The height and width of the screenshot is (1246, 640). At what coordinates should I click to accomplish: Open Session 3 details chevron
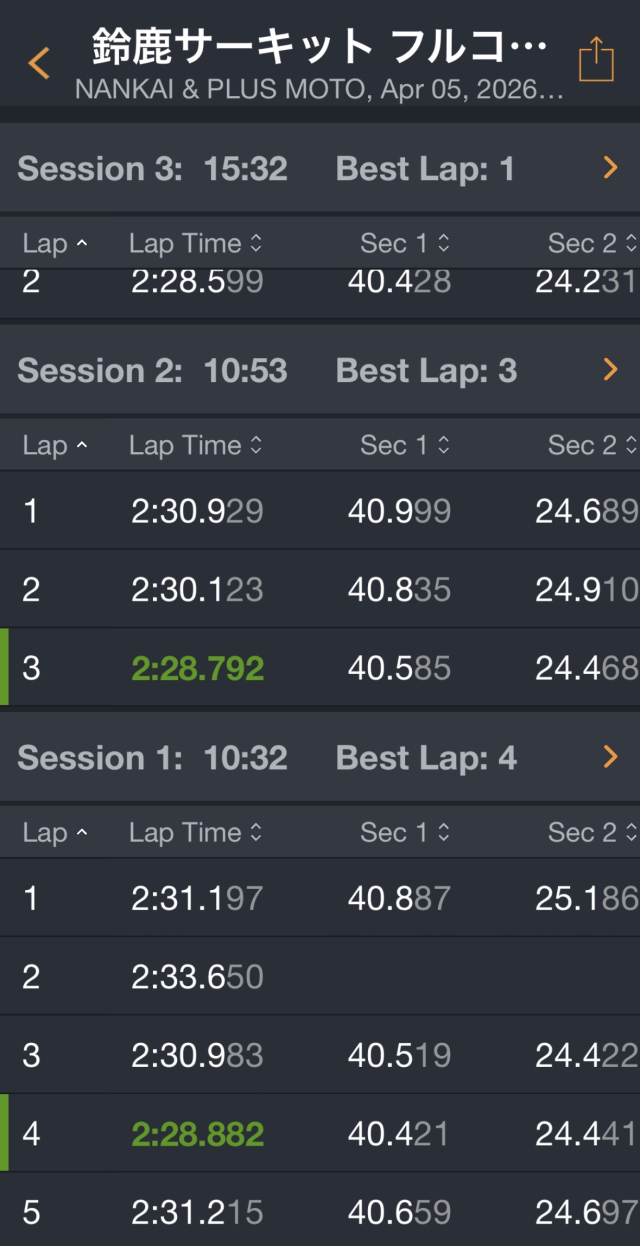(611, 169)
